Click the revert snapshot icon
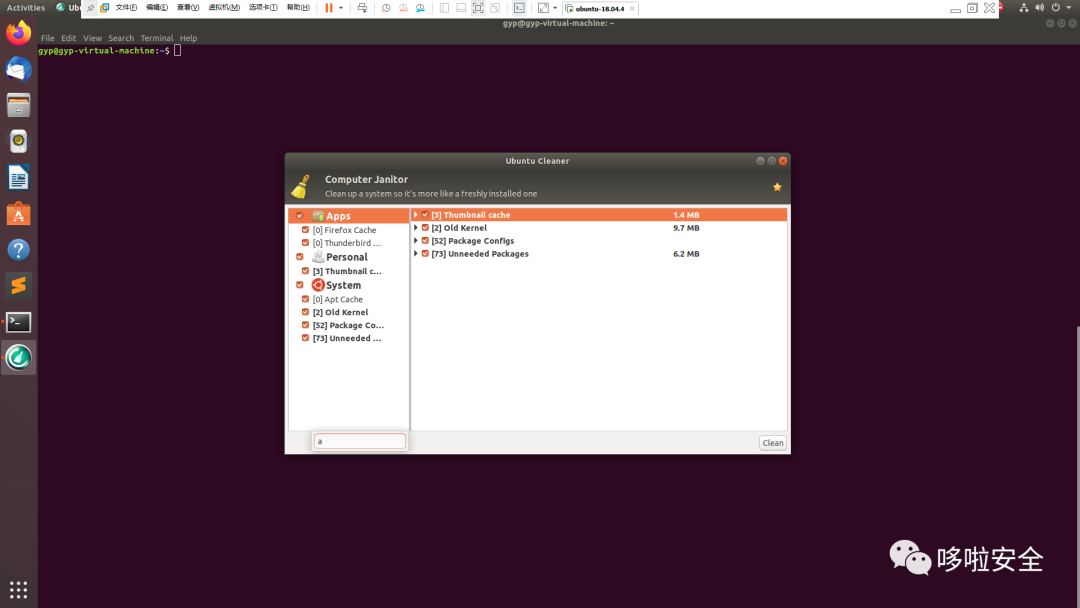The image size is (1080, 608). coord(403,8)
